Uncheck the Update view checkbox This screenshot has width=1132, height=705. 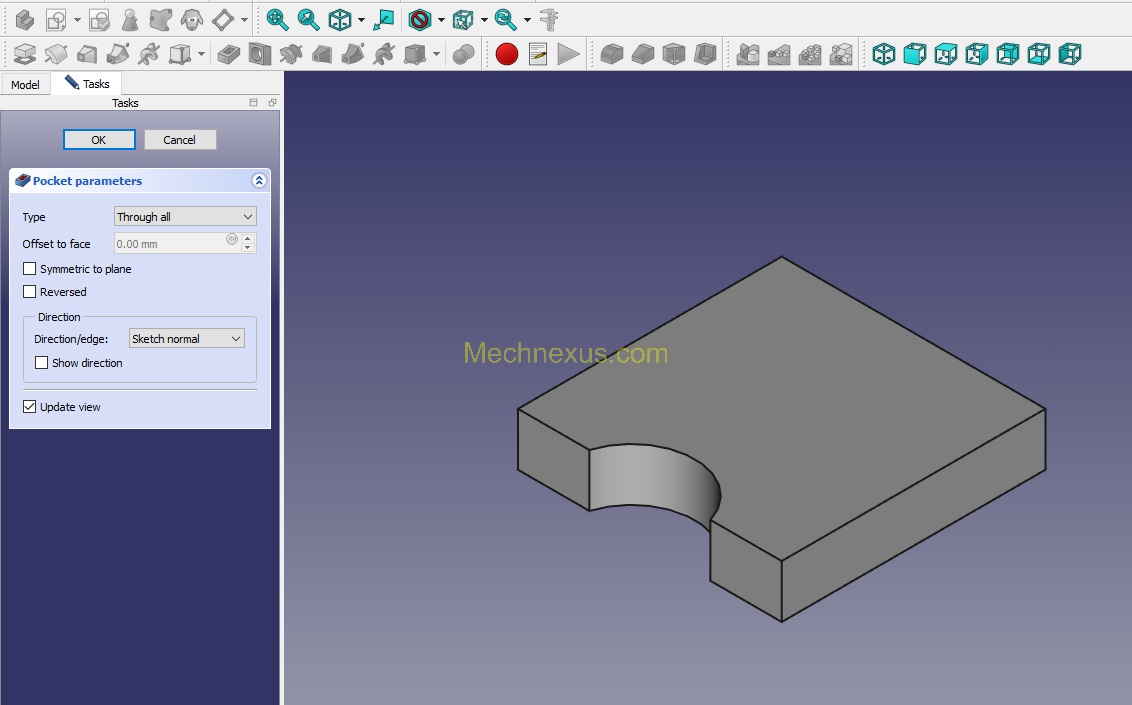[x=30, y=406]
